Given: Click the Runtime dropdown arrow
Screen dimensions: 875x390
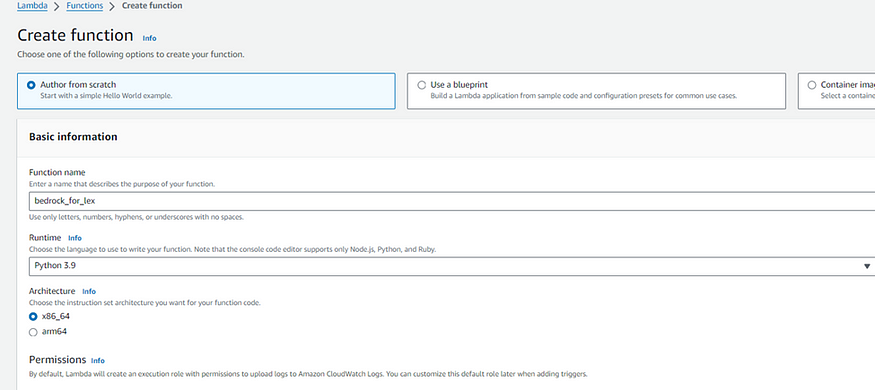Looking at the screenshot, I should tap(867, 266).
